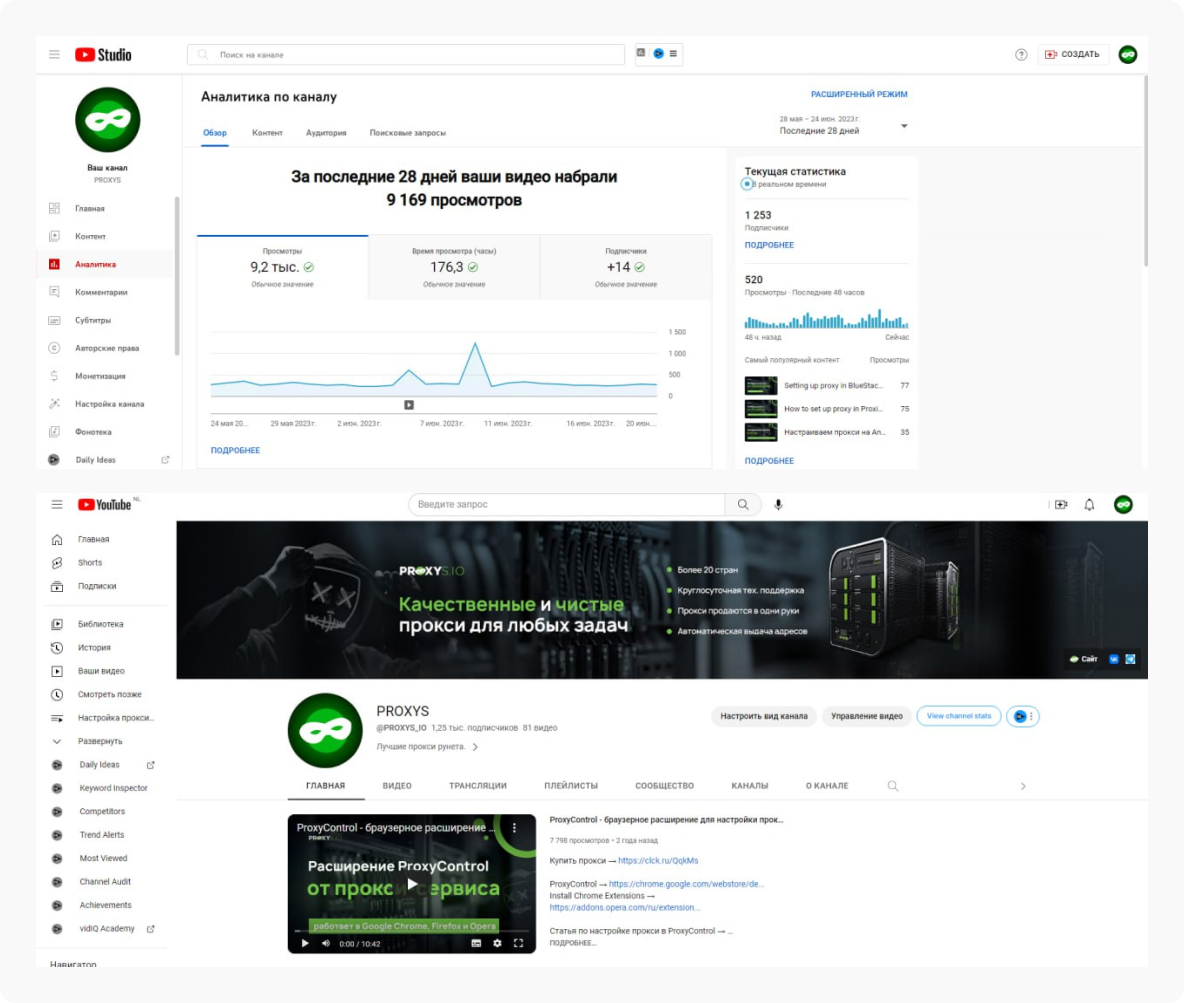Screen dimensions: 1184x1003
Task: Open Подписки in the YouTube sidebar
Action: (106, 586)
